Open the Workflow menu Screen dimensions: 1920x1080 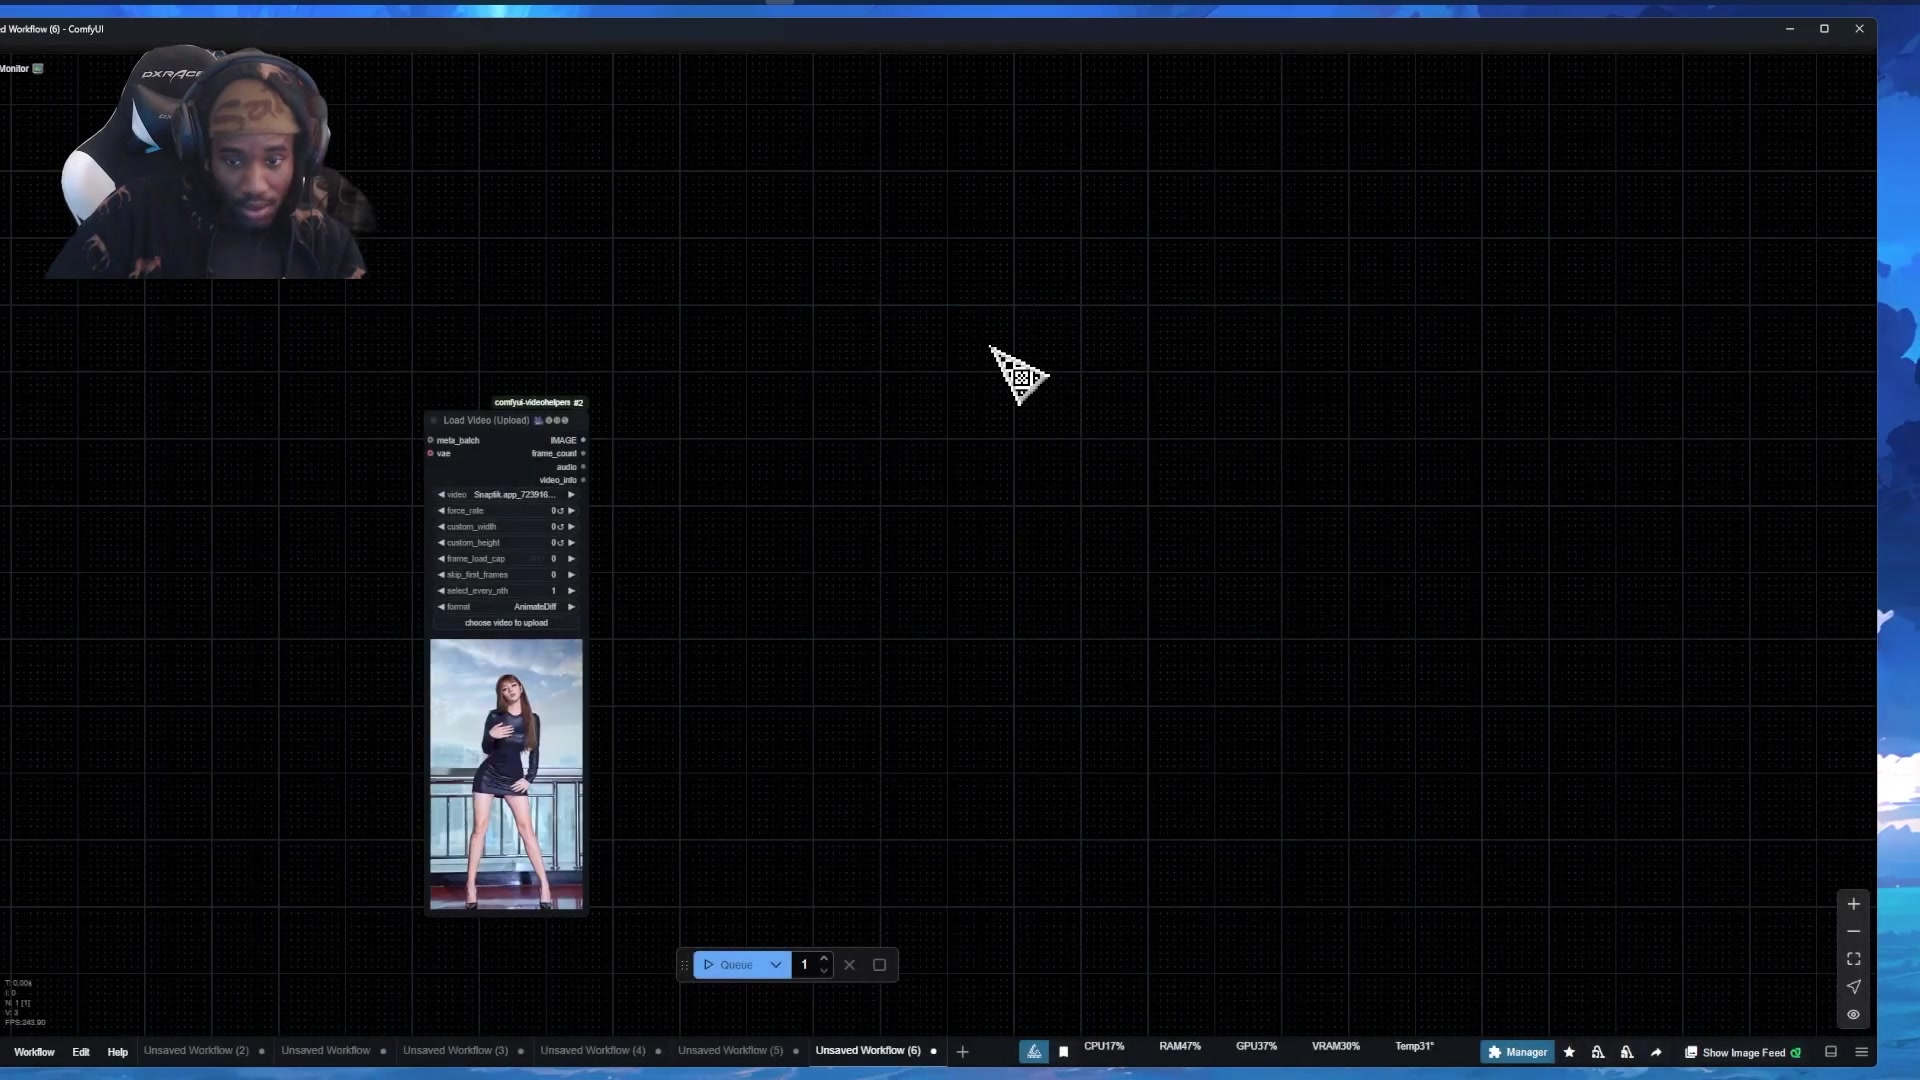[x=34, y=1052]
